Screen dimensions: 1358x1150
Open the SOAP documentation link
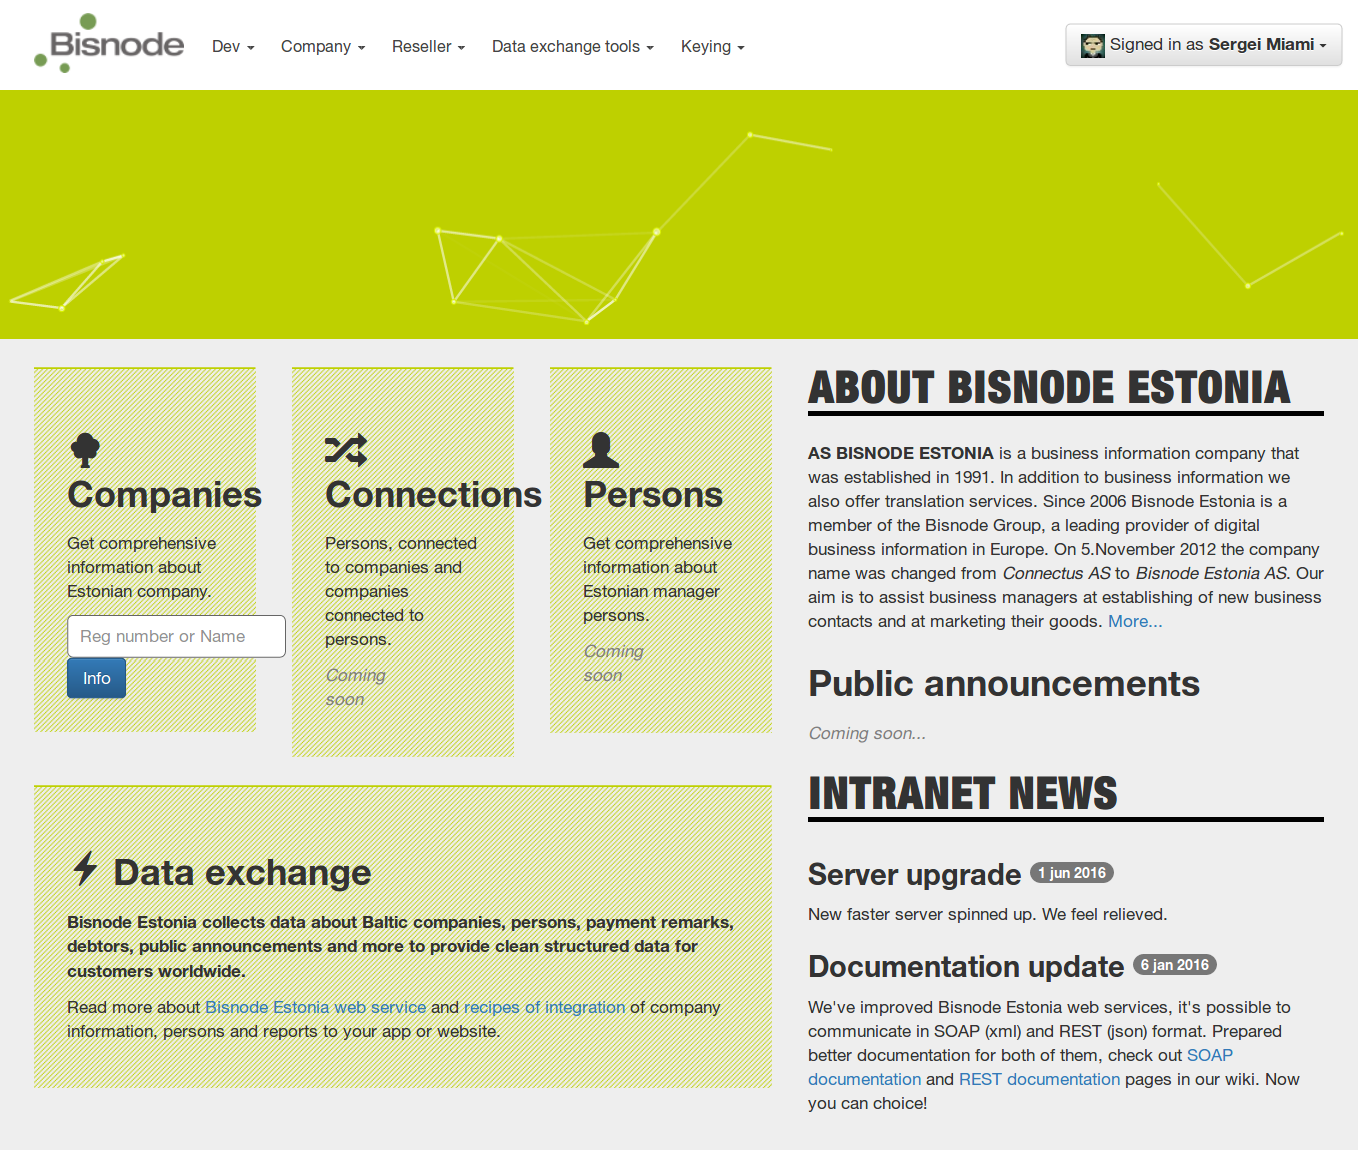tap(1020, 1067)
